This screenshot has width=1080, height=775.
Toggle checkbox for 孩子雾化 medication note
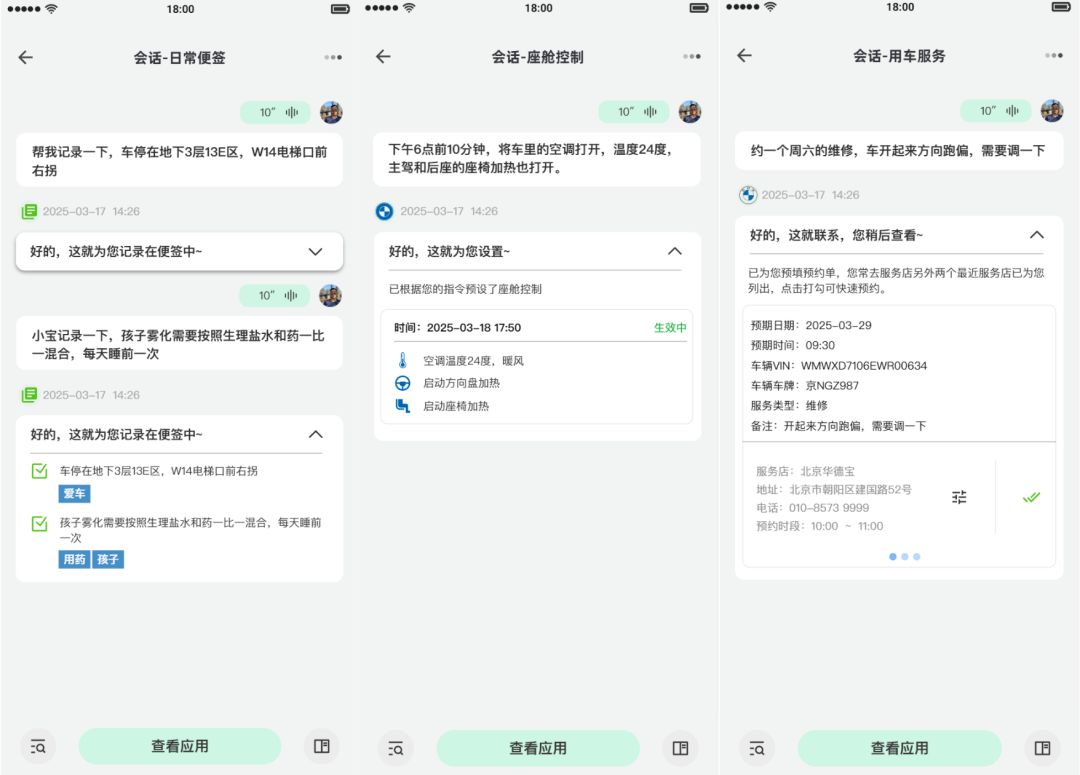coord(40,523)
